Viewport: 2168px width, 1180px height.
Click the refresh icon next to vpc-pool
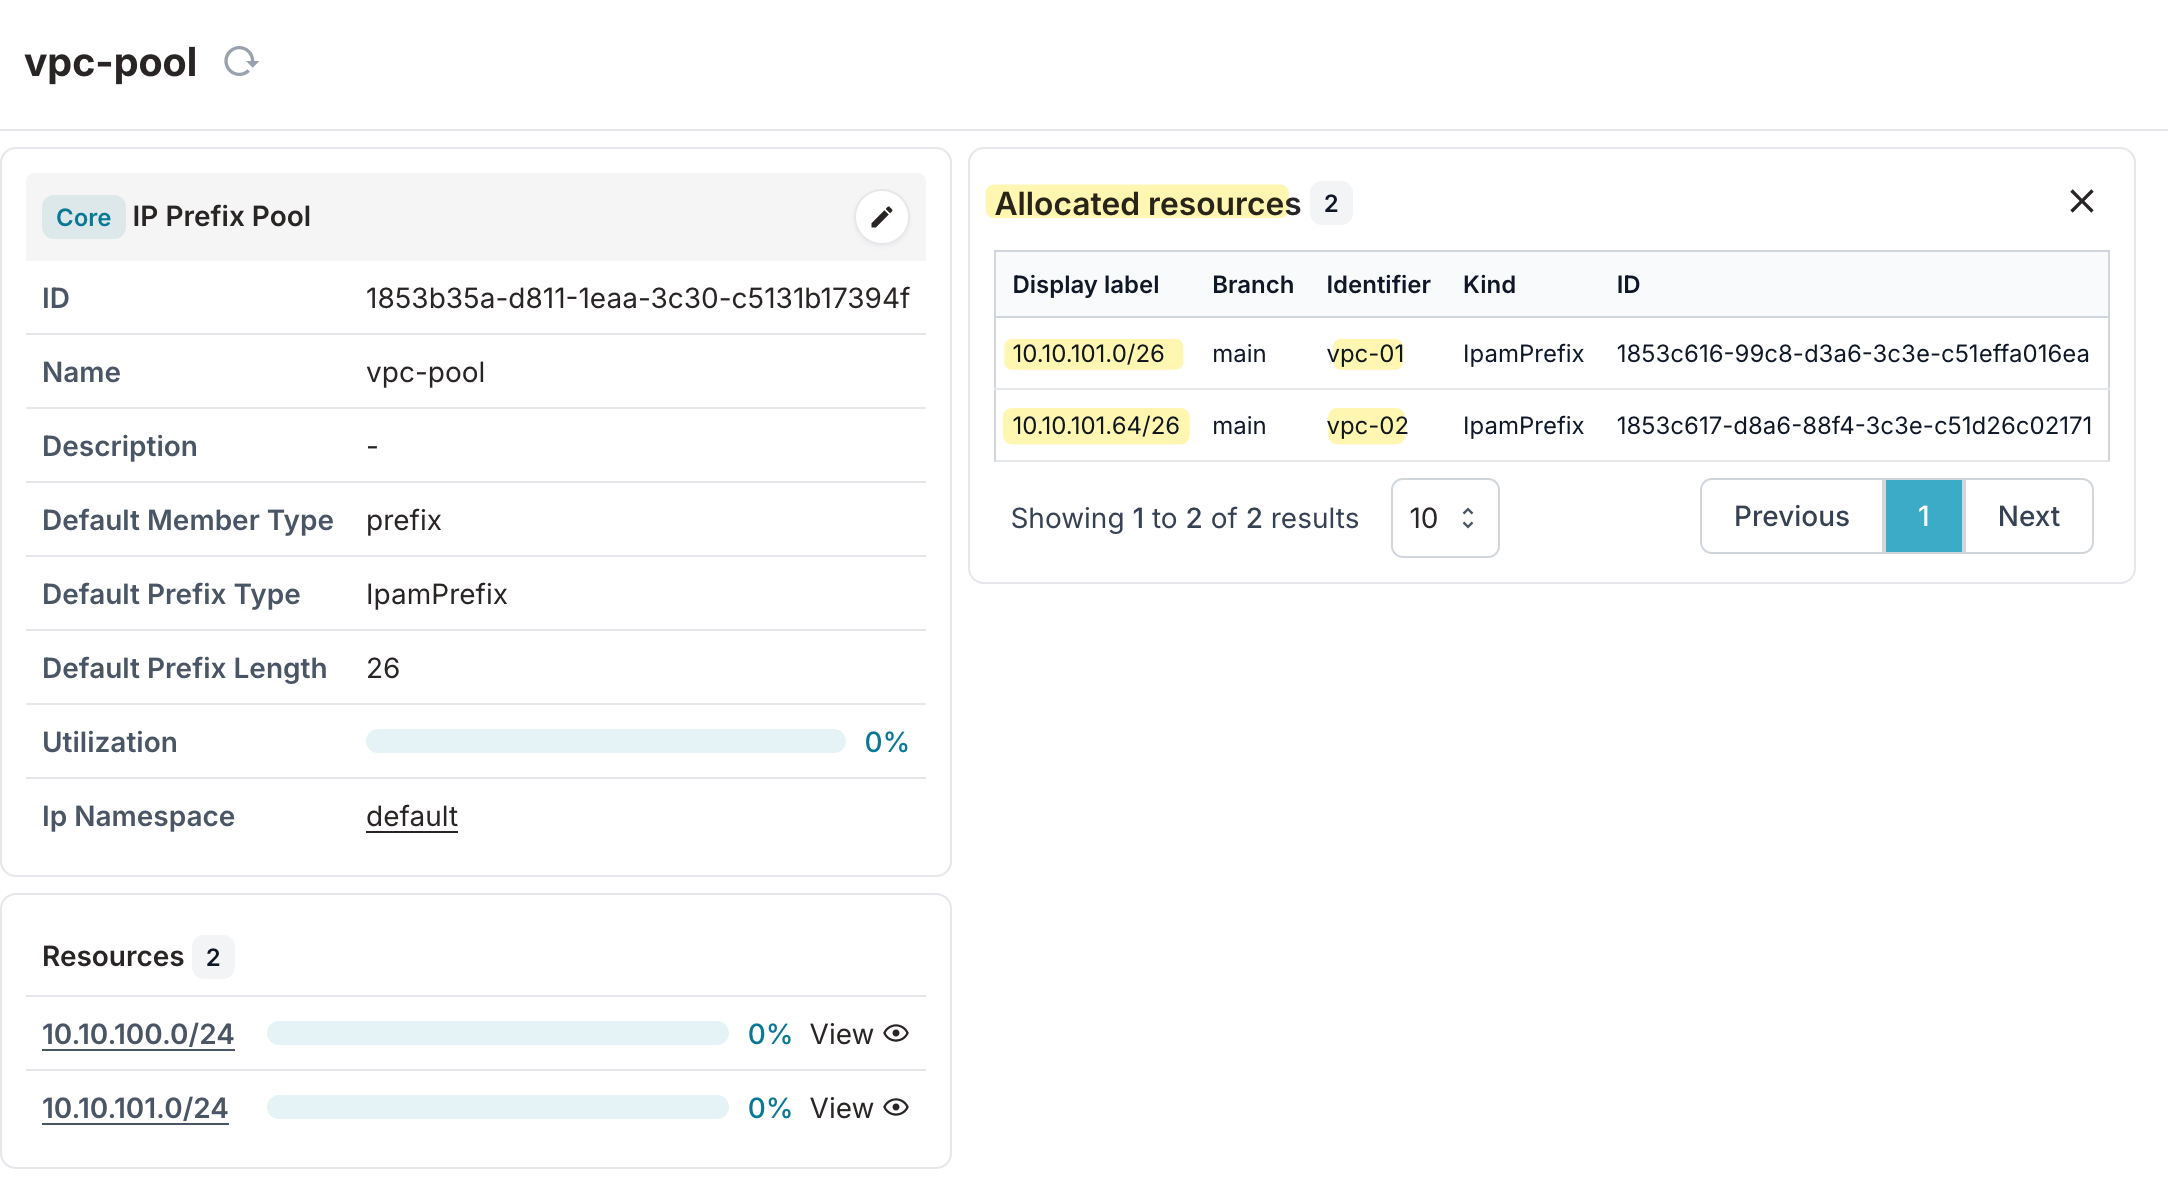241,62
